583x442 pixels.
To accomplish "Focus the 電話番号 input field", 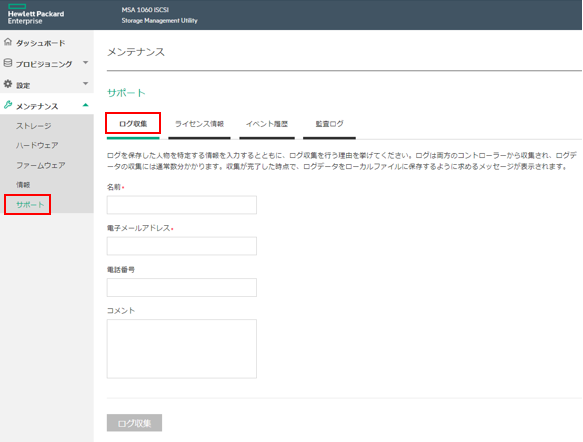I will (181, 287).
